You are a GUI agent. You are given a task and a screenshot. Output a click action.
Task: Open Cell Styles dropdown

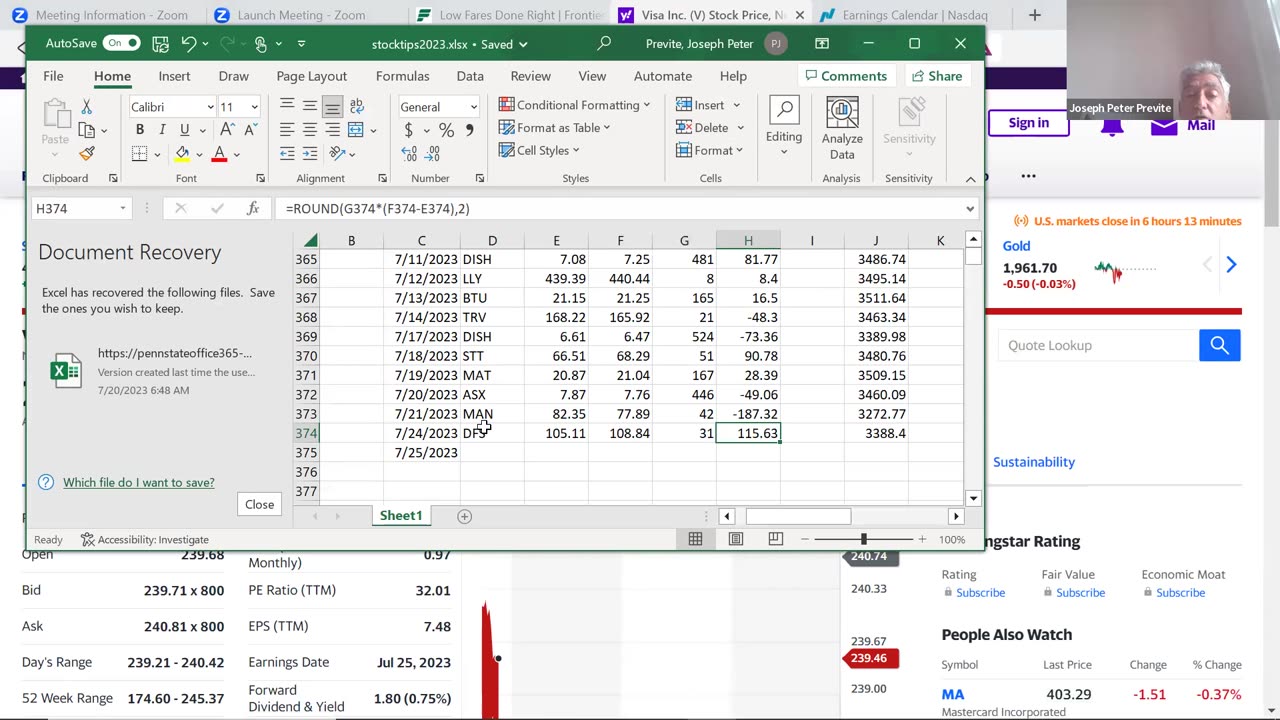pos(538,151)
